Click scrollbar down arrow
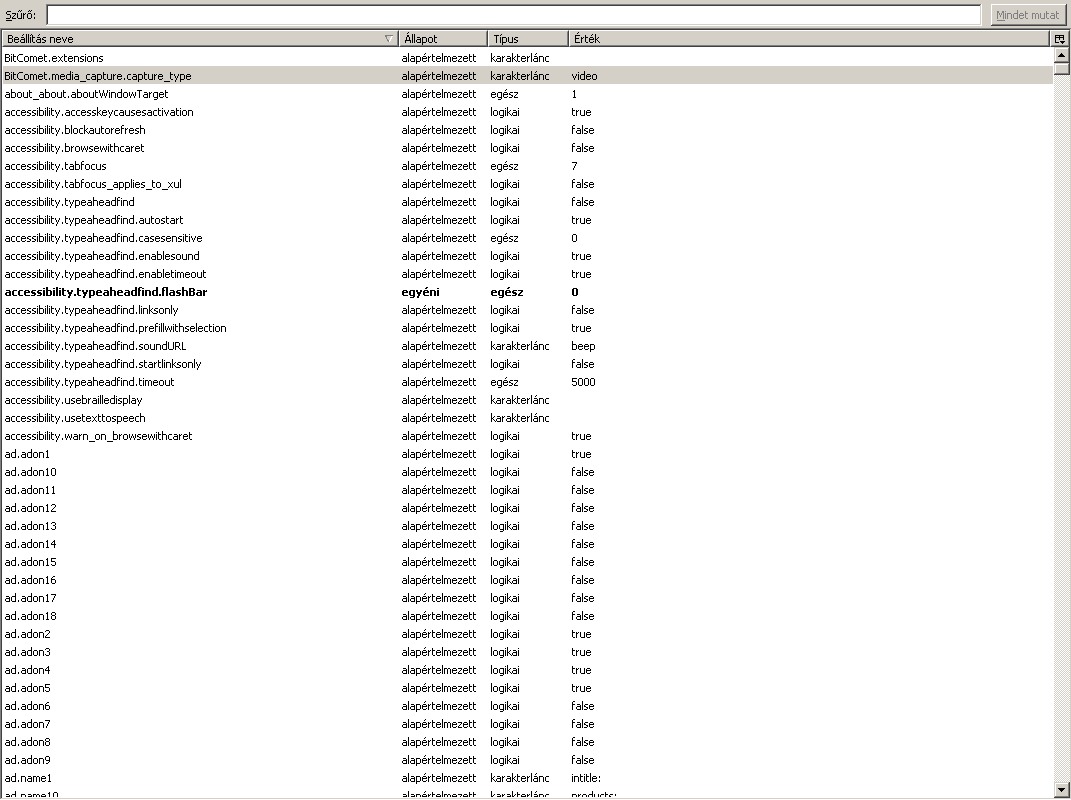 point(1061,790)
